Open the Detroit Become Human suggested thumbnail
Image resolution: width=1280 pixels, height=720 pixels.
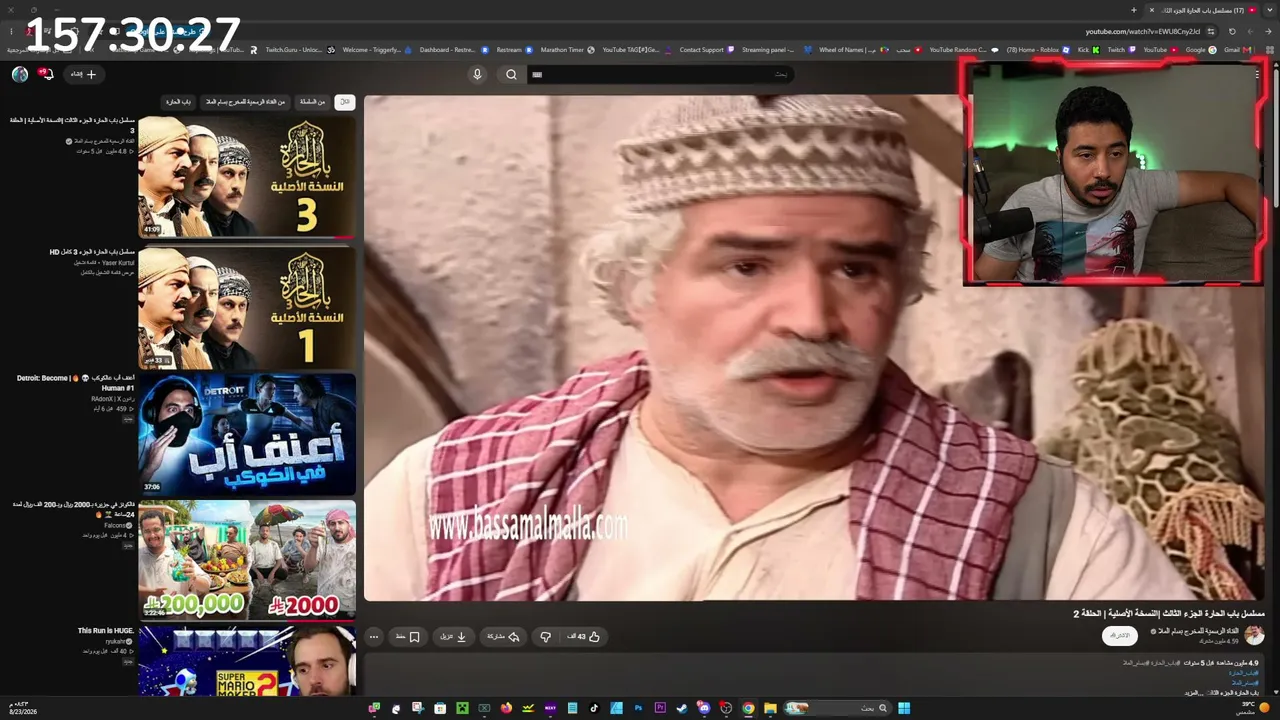[x=247, y=434]
